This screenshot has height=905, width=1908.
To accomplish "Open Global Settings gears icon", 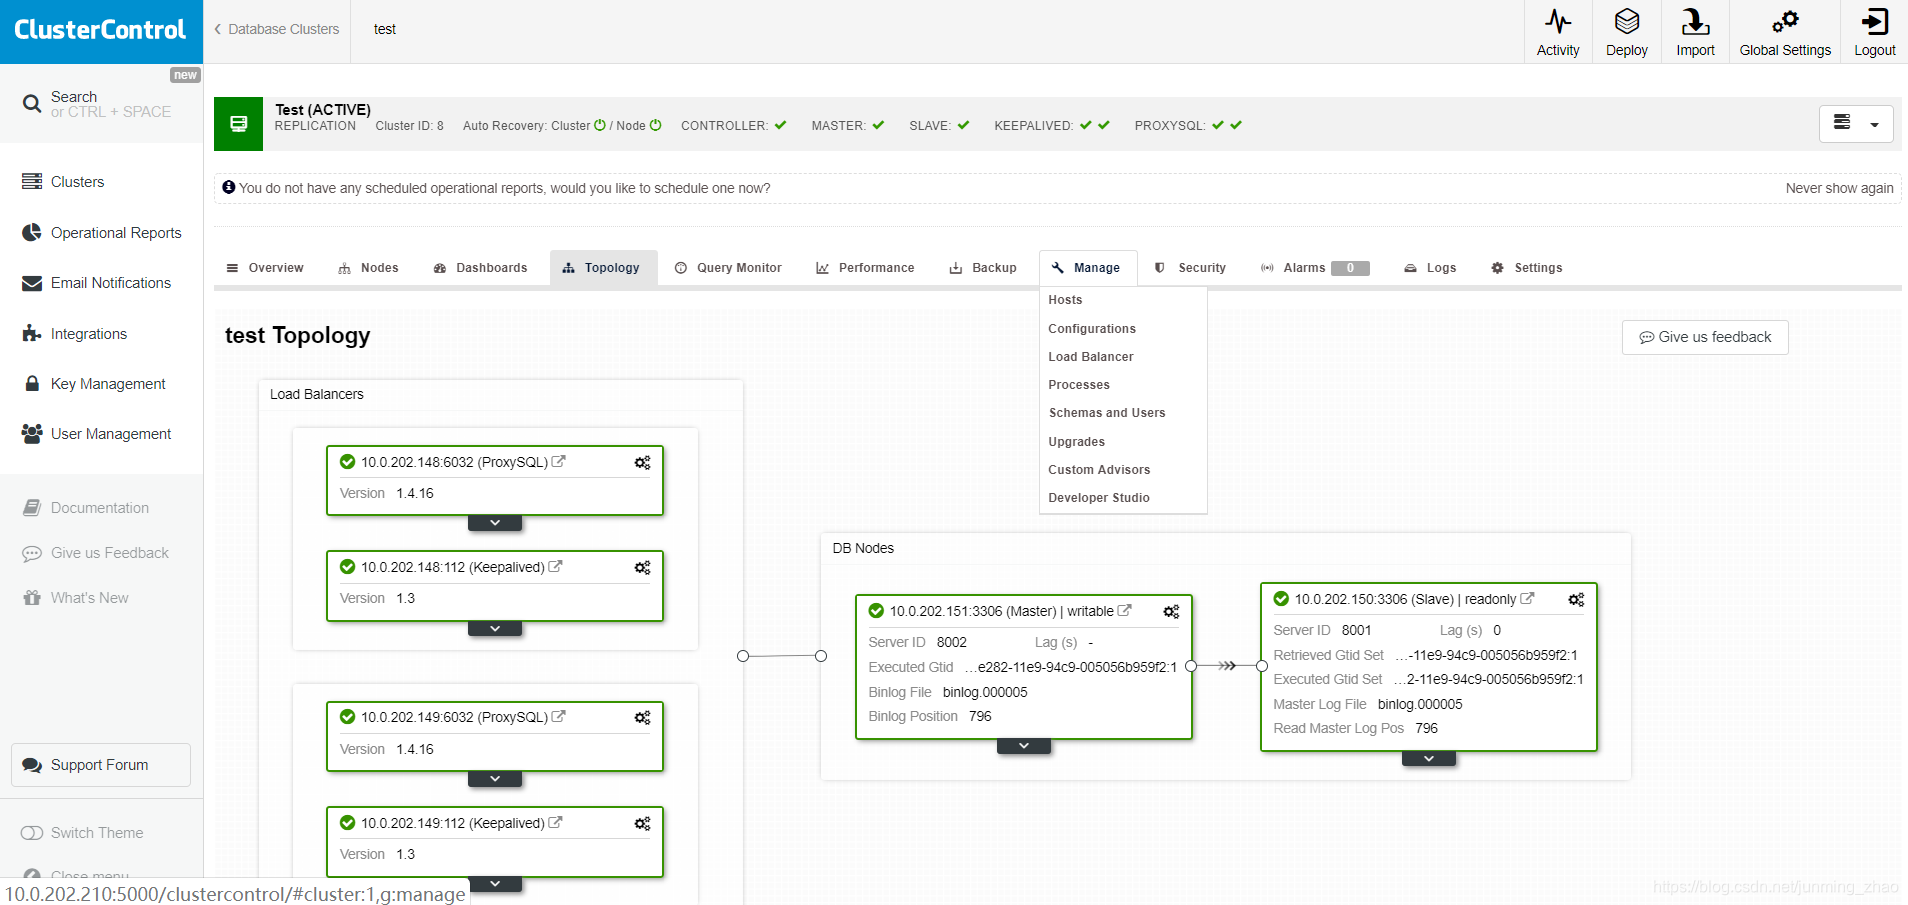I will tap(1785, 22).
